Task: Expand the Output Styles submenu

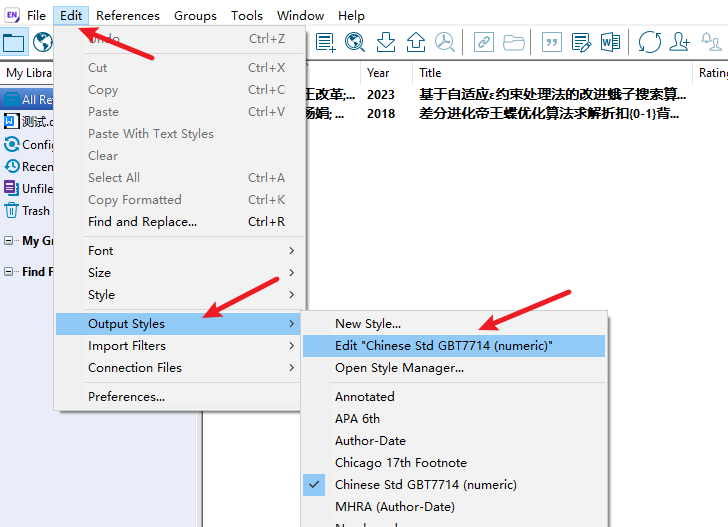Action: (x=180, y=324)
